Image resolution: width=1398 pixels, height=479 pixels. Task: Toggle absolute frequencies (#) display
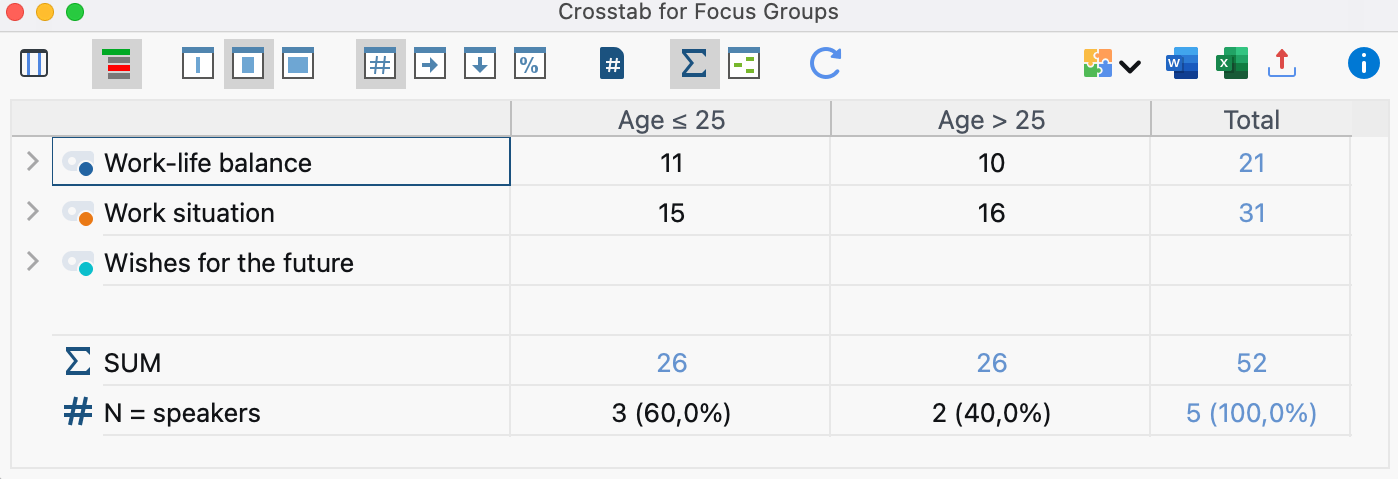click(380, 64)
